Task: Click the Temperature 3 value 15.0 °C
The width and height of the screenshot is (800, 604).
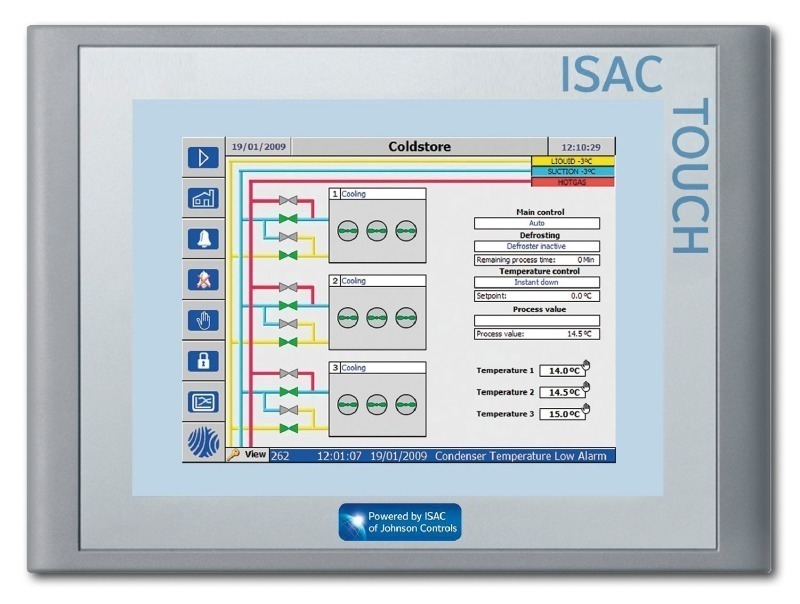Action: tap(562, 414)
